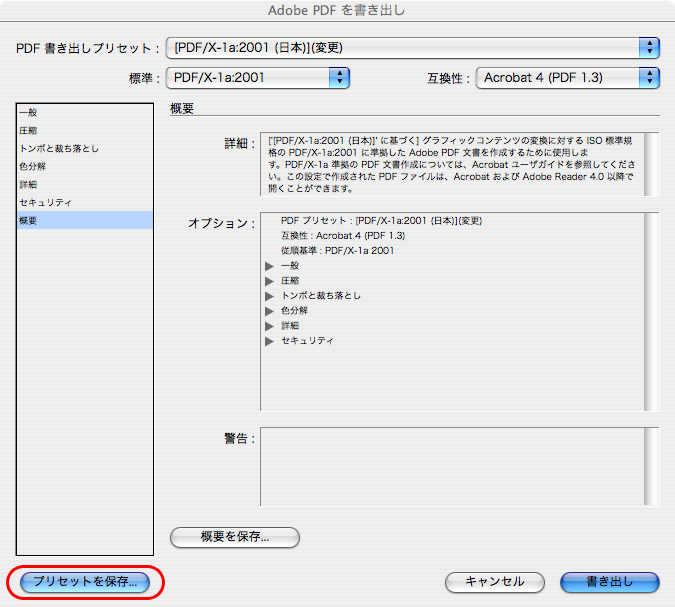
Task: Click the オプション list scrollbar
Action: [x=651, y=312]
